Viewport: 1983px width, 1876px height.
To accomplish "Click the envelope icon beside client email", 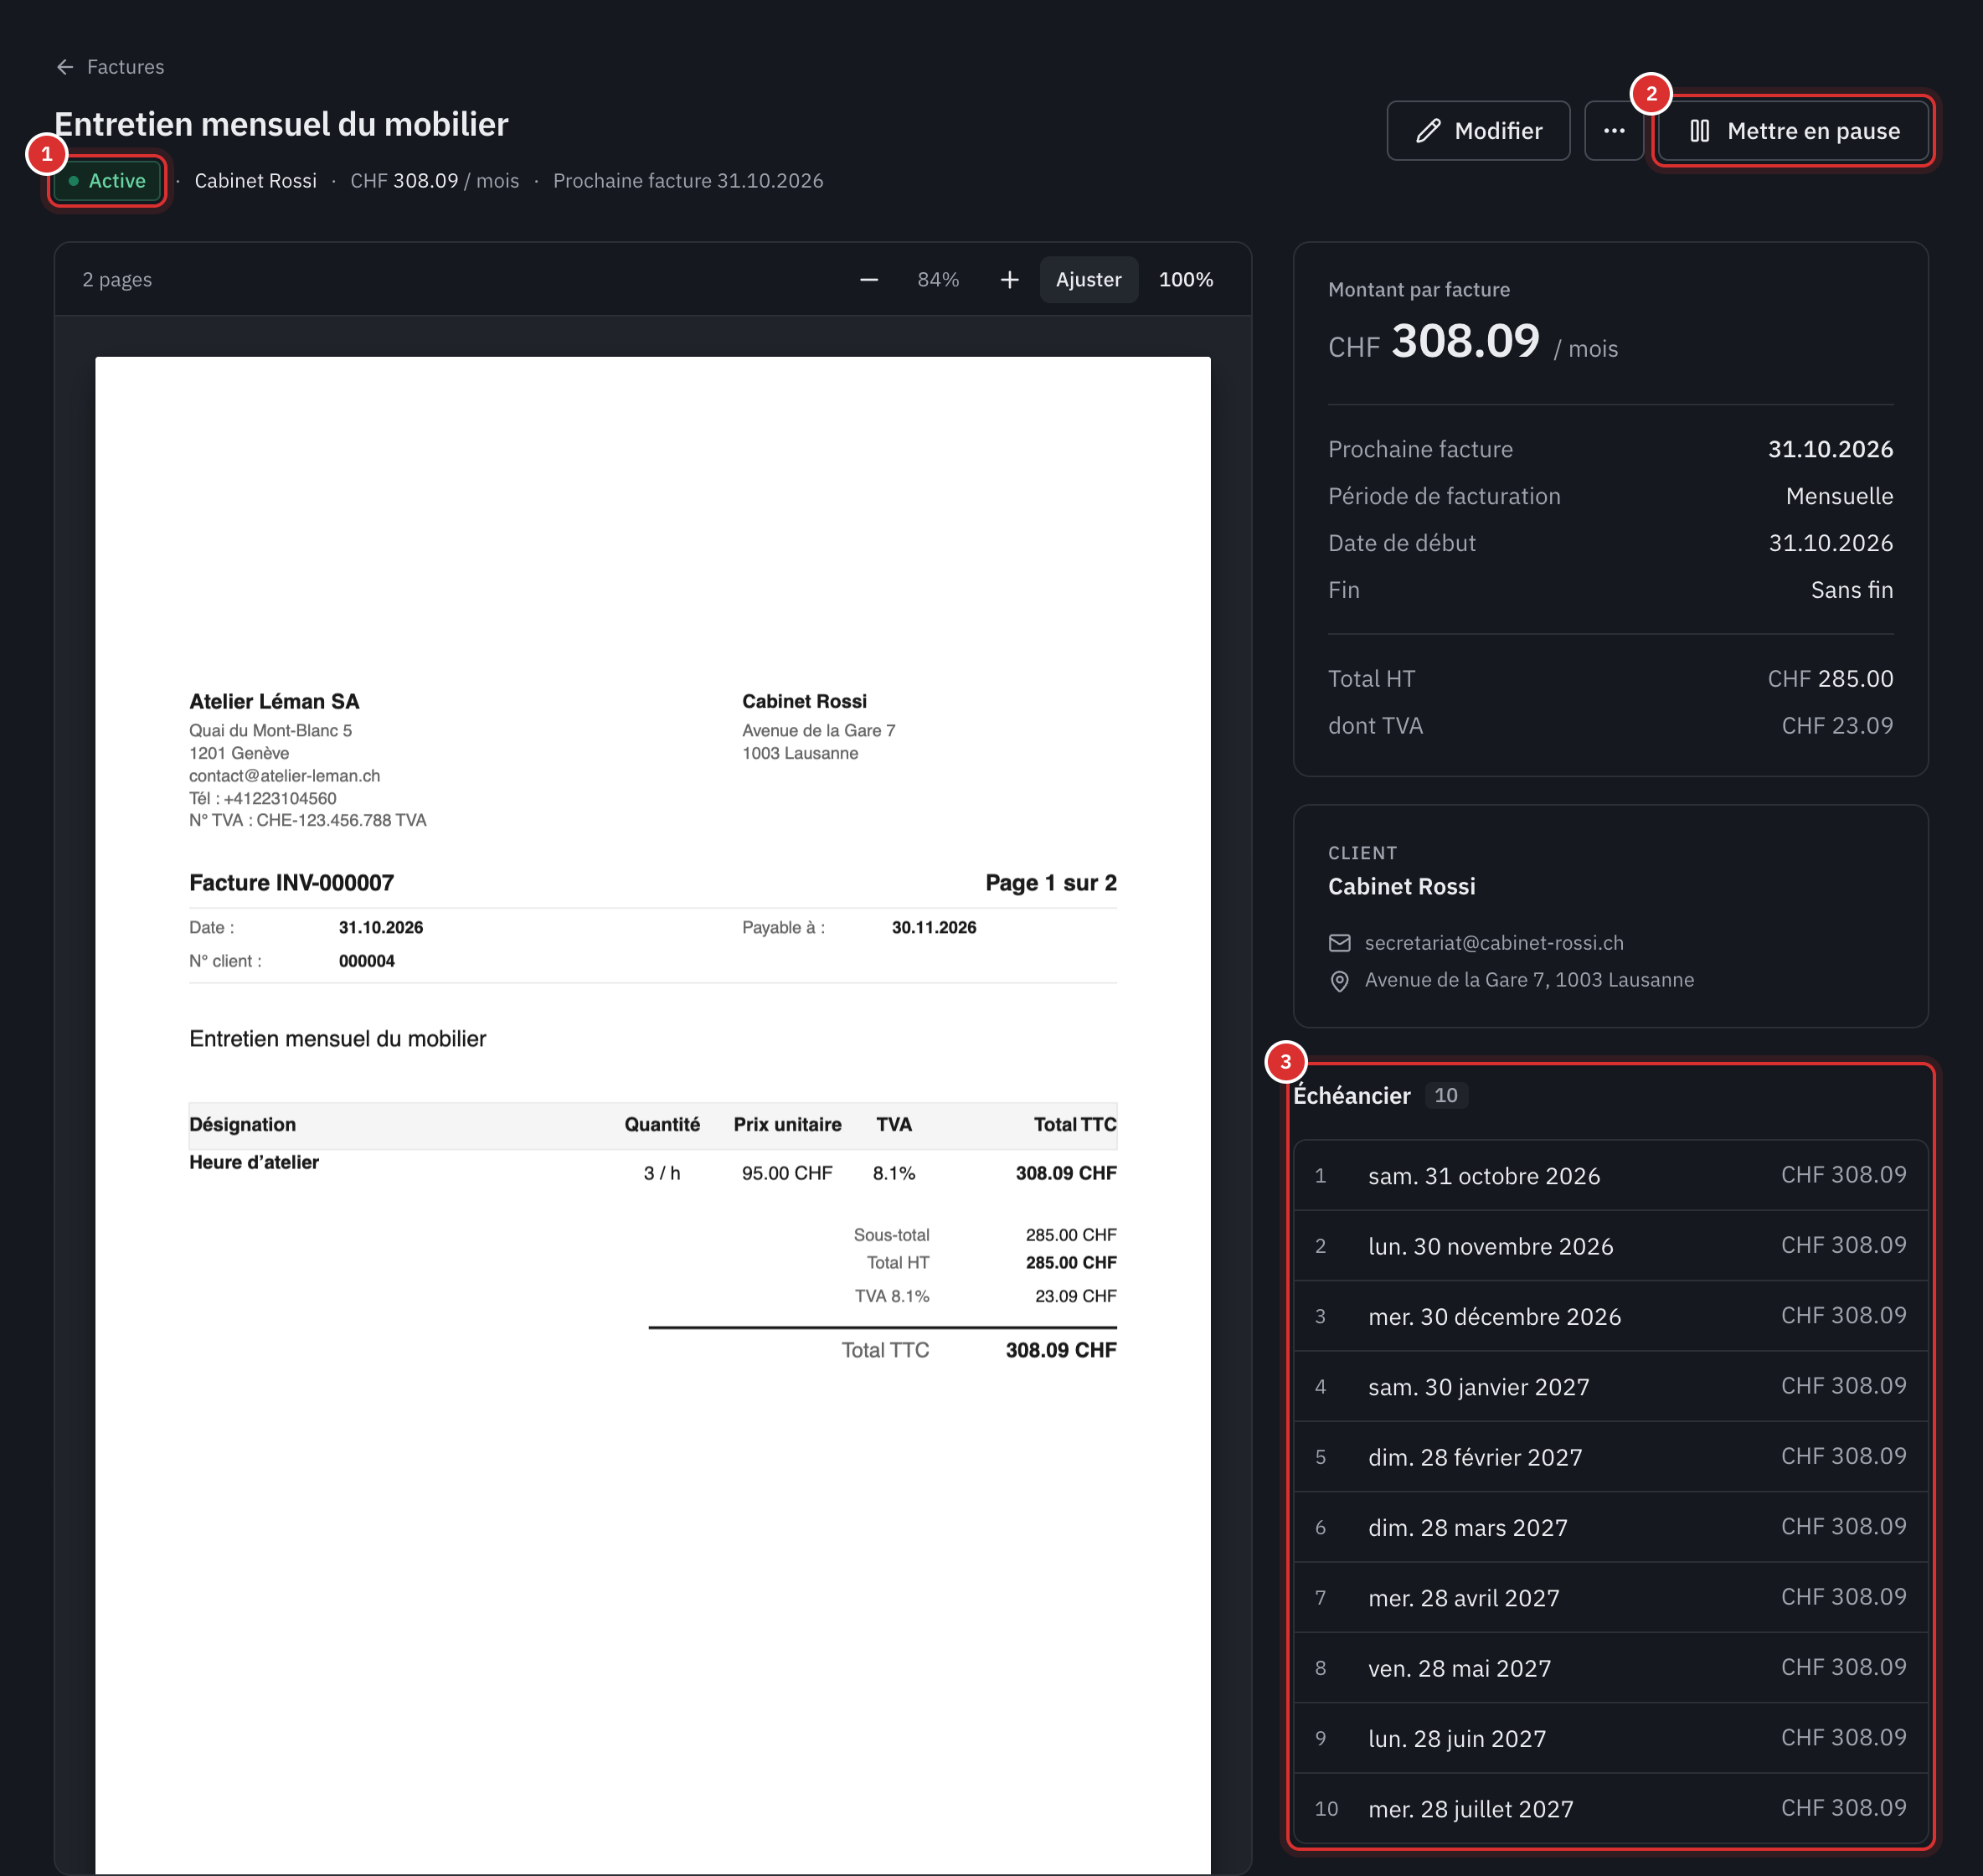I will [1339, 943].
